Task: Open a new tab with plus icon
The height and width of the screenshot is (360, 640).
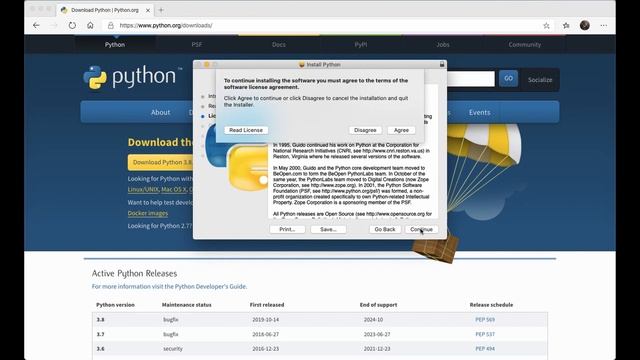Action: coord(161,10)
